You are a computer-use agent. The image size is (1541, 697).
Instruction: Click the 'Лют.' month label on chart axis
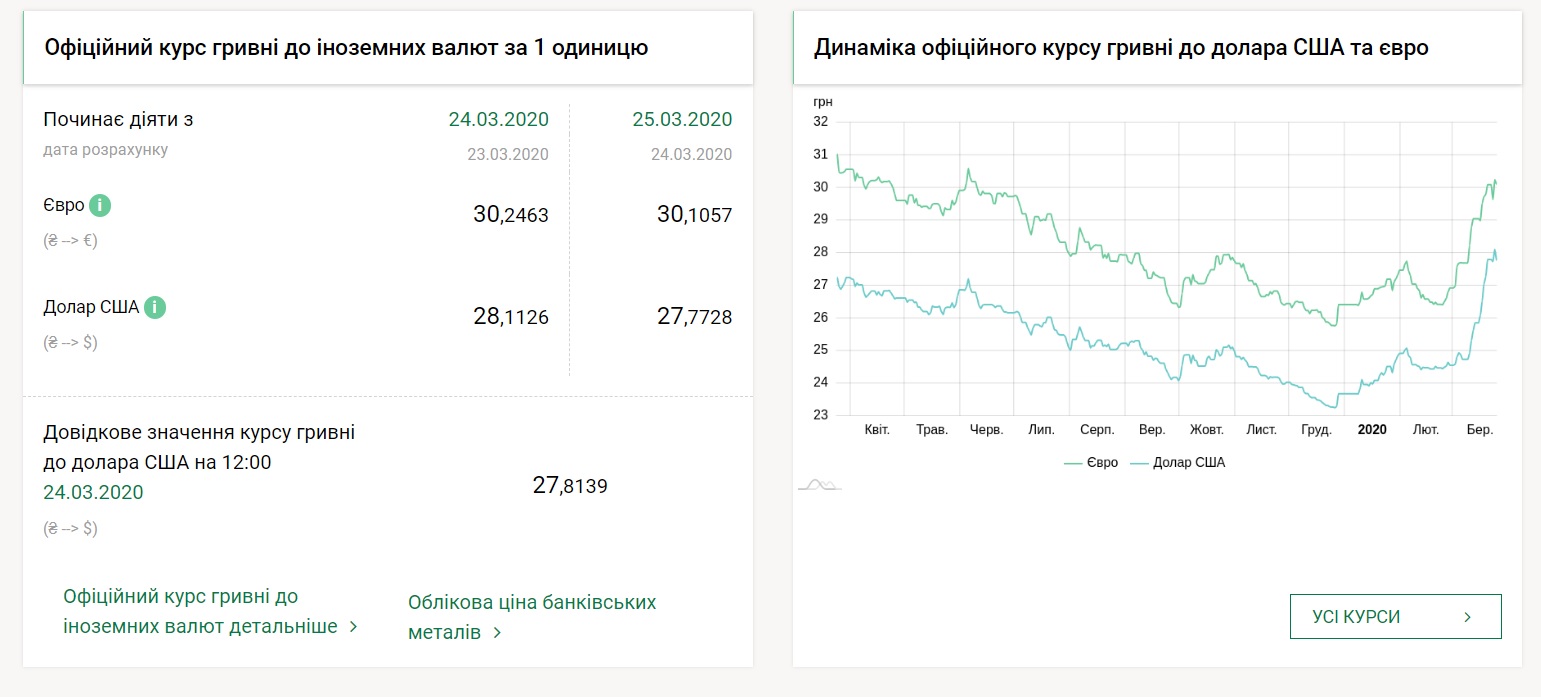tap(1425, 430)
